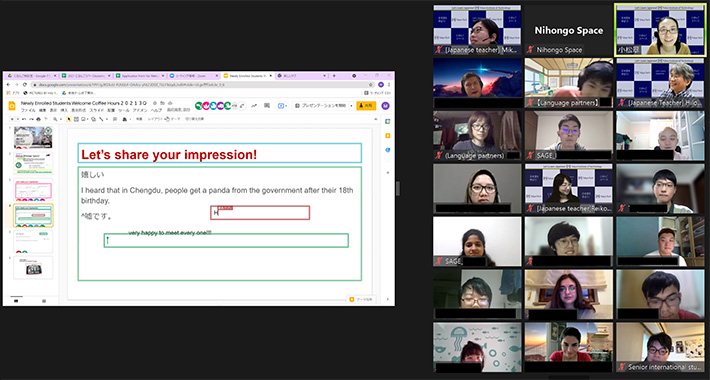Expand the presentation start dropdown arrow
710x380 pixels.
coord(351,106)
